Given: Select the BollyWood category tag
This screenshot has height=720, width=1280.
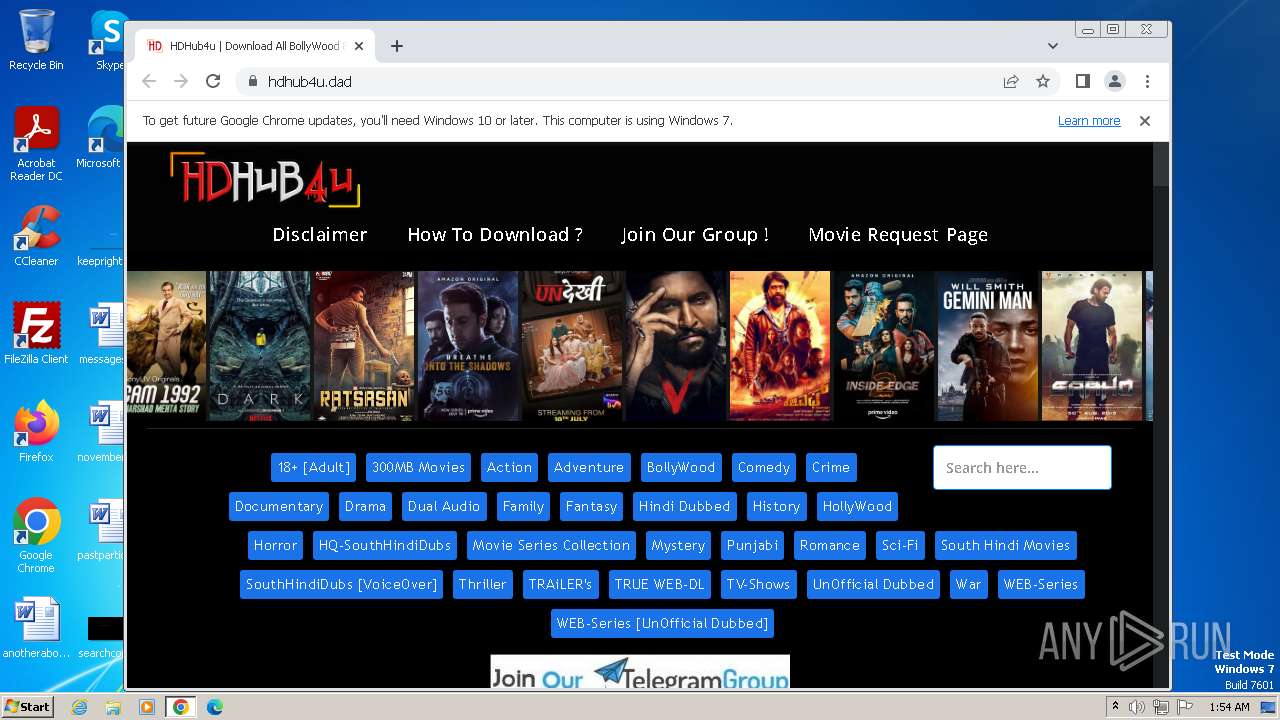Looking at the screenshot, I should [681, 467].
